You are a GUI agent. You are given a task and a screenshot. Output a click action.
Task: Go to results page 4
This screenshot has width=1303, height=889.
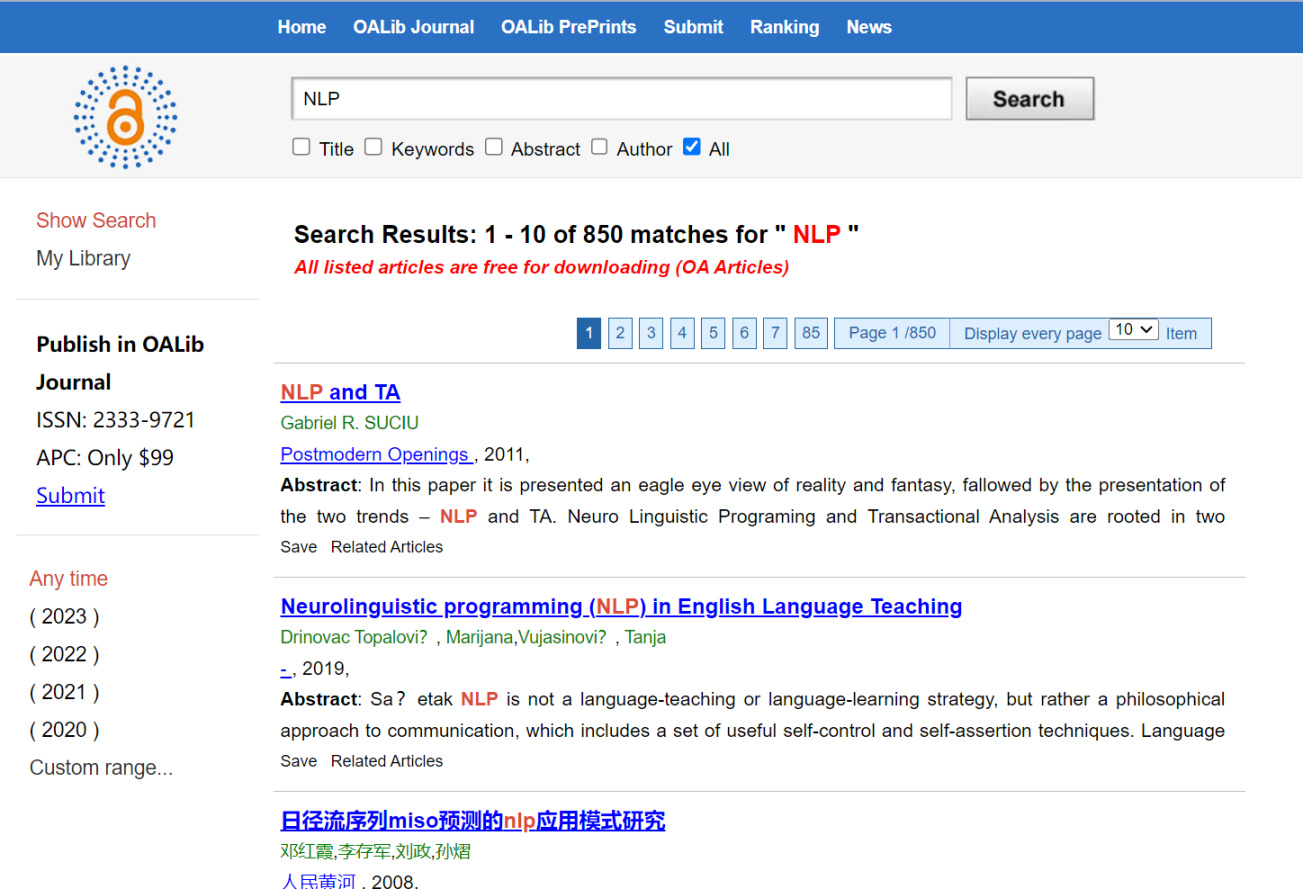tap(682, 333)
